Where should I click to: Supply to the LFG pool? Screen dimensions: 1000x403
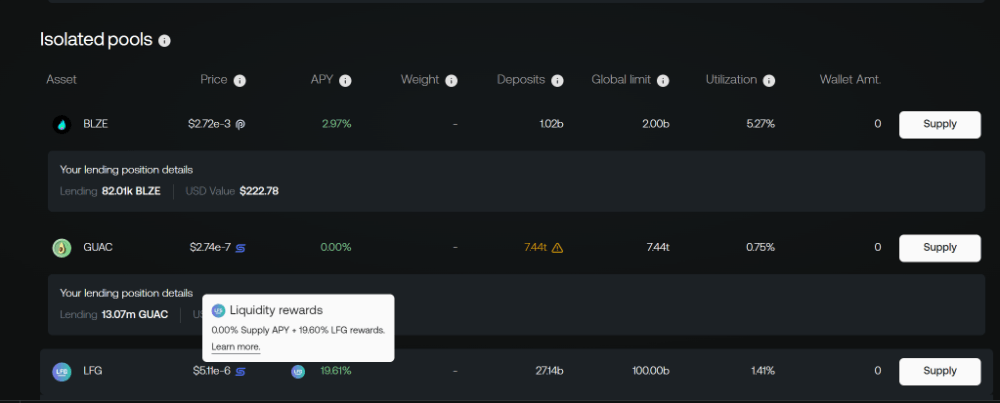(x=939, y=371)
